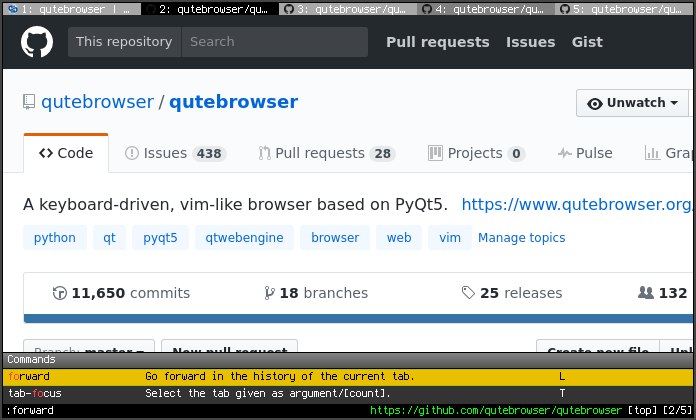Image resolution: width=696 pixels, height=420 pixels.
Task: Click inside the GitHub Search field
Action: tap(275, 42)
